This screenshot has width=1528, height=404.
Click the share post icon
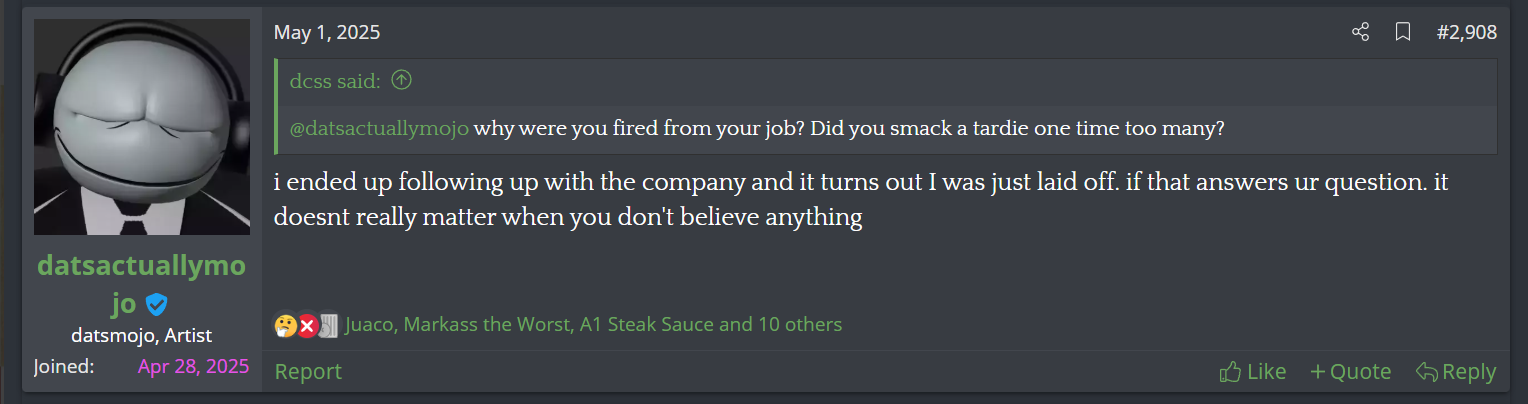coord(1360,33)
